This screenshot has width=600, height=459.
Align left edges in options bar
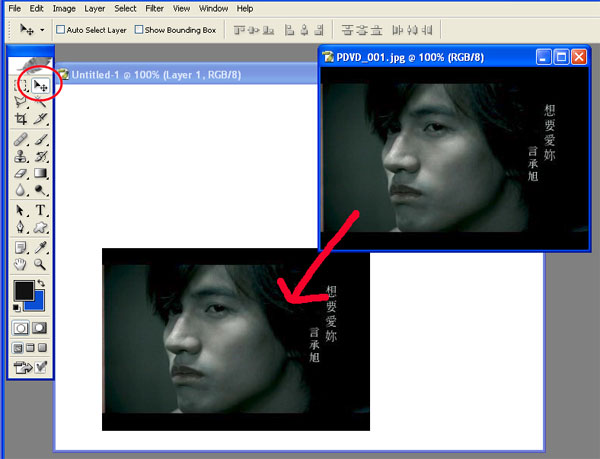tap(290, 30)
